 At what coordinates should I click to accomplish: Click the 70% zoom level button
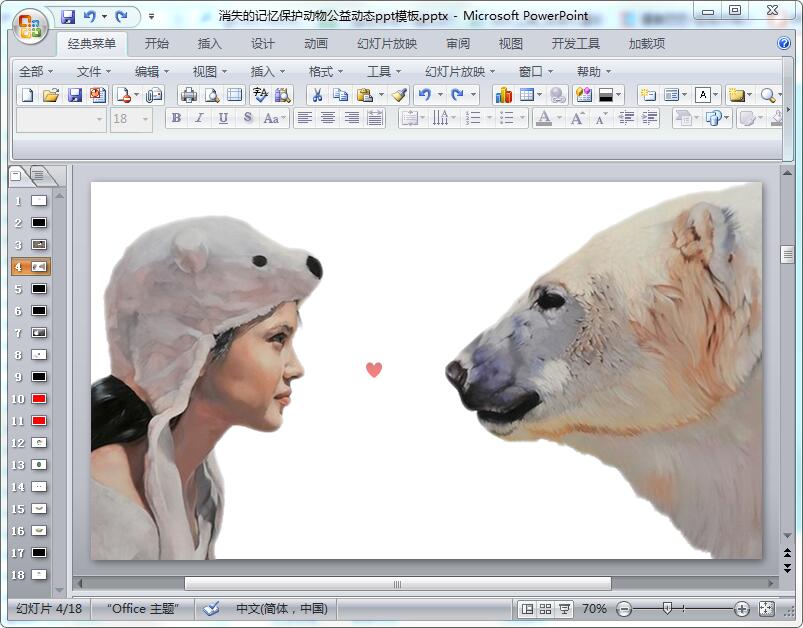point(594,609)
